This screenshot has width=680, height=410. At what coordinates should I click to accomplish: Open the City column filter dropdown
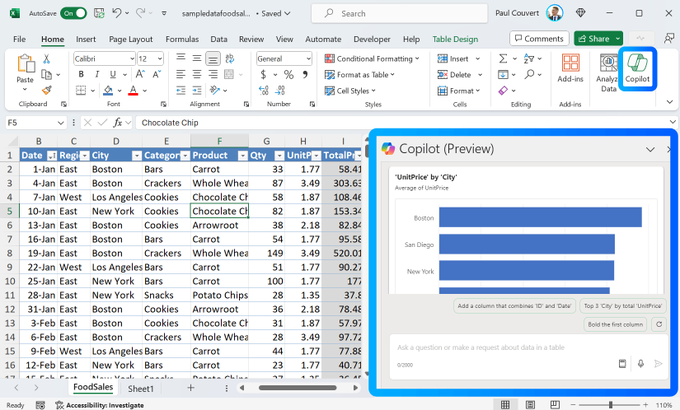tap(137, 156)
